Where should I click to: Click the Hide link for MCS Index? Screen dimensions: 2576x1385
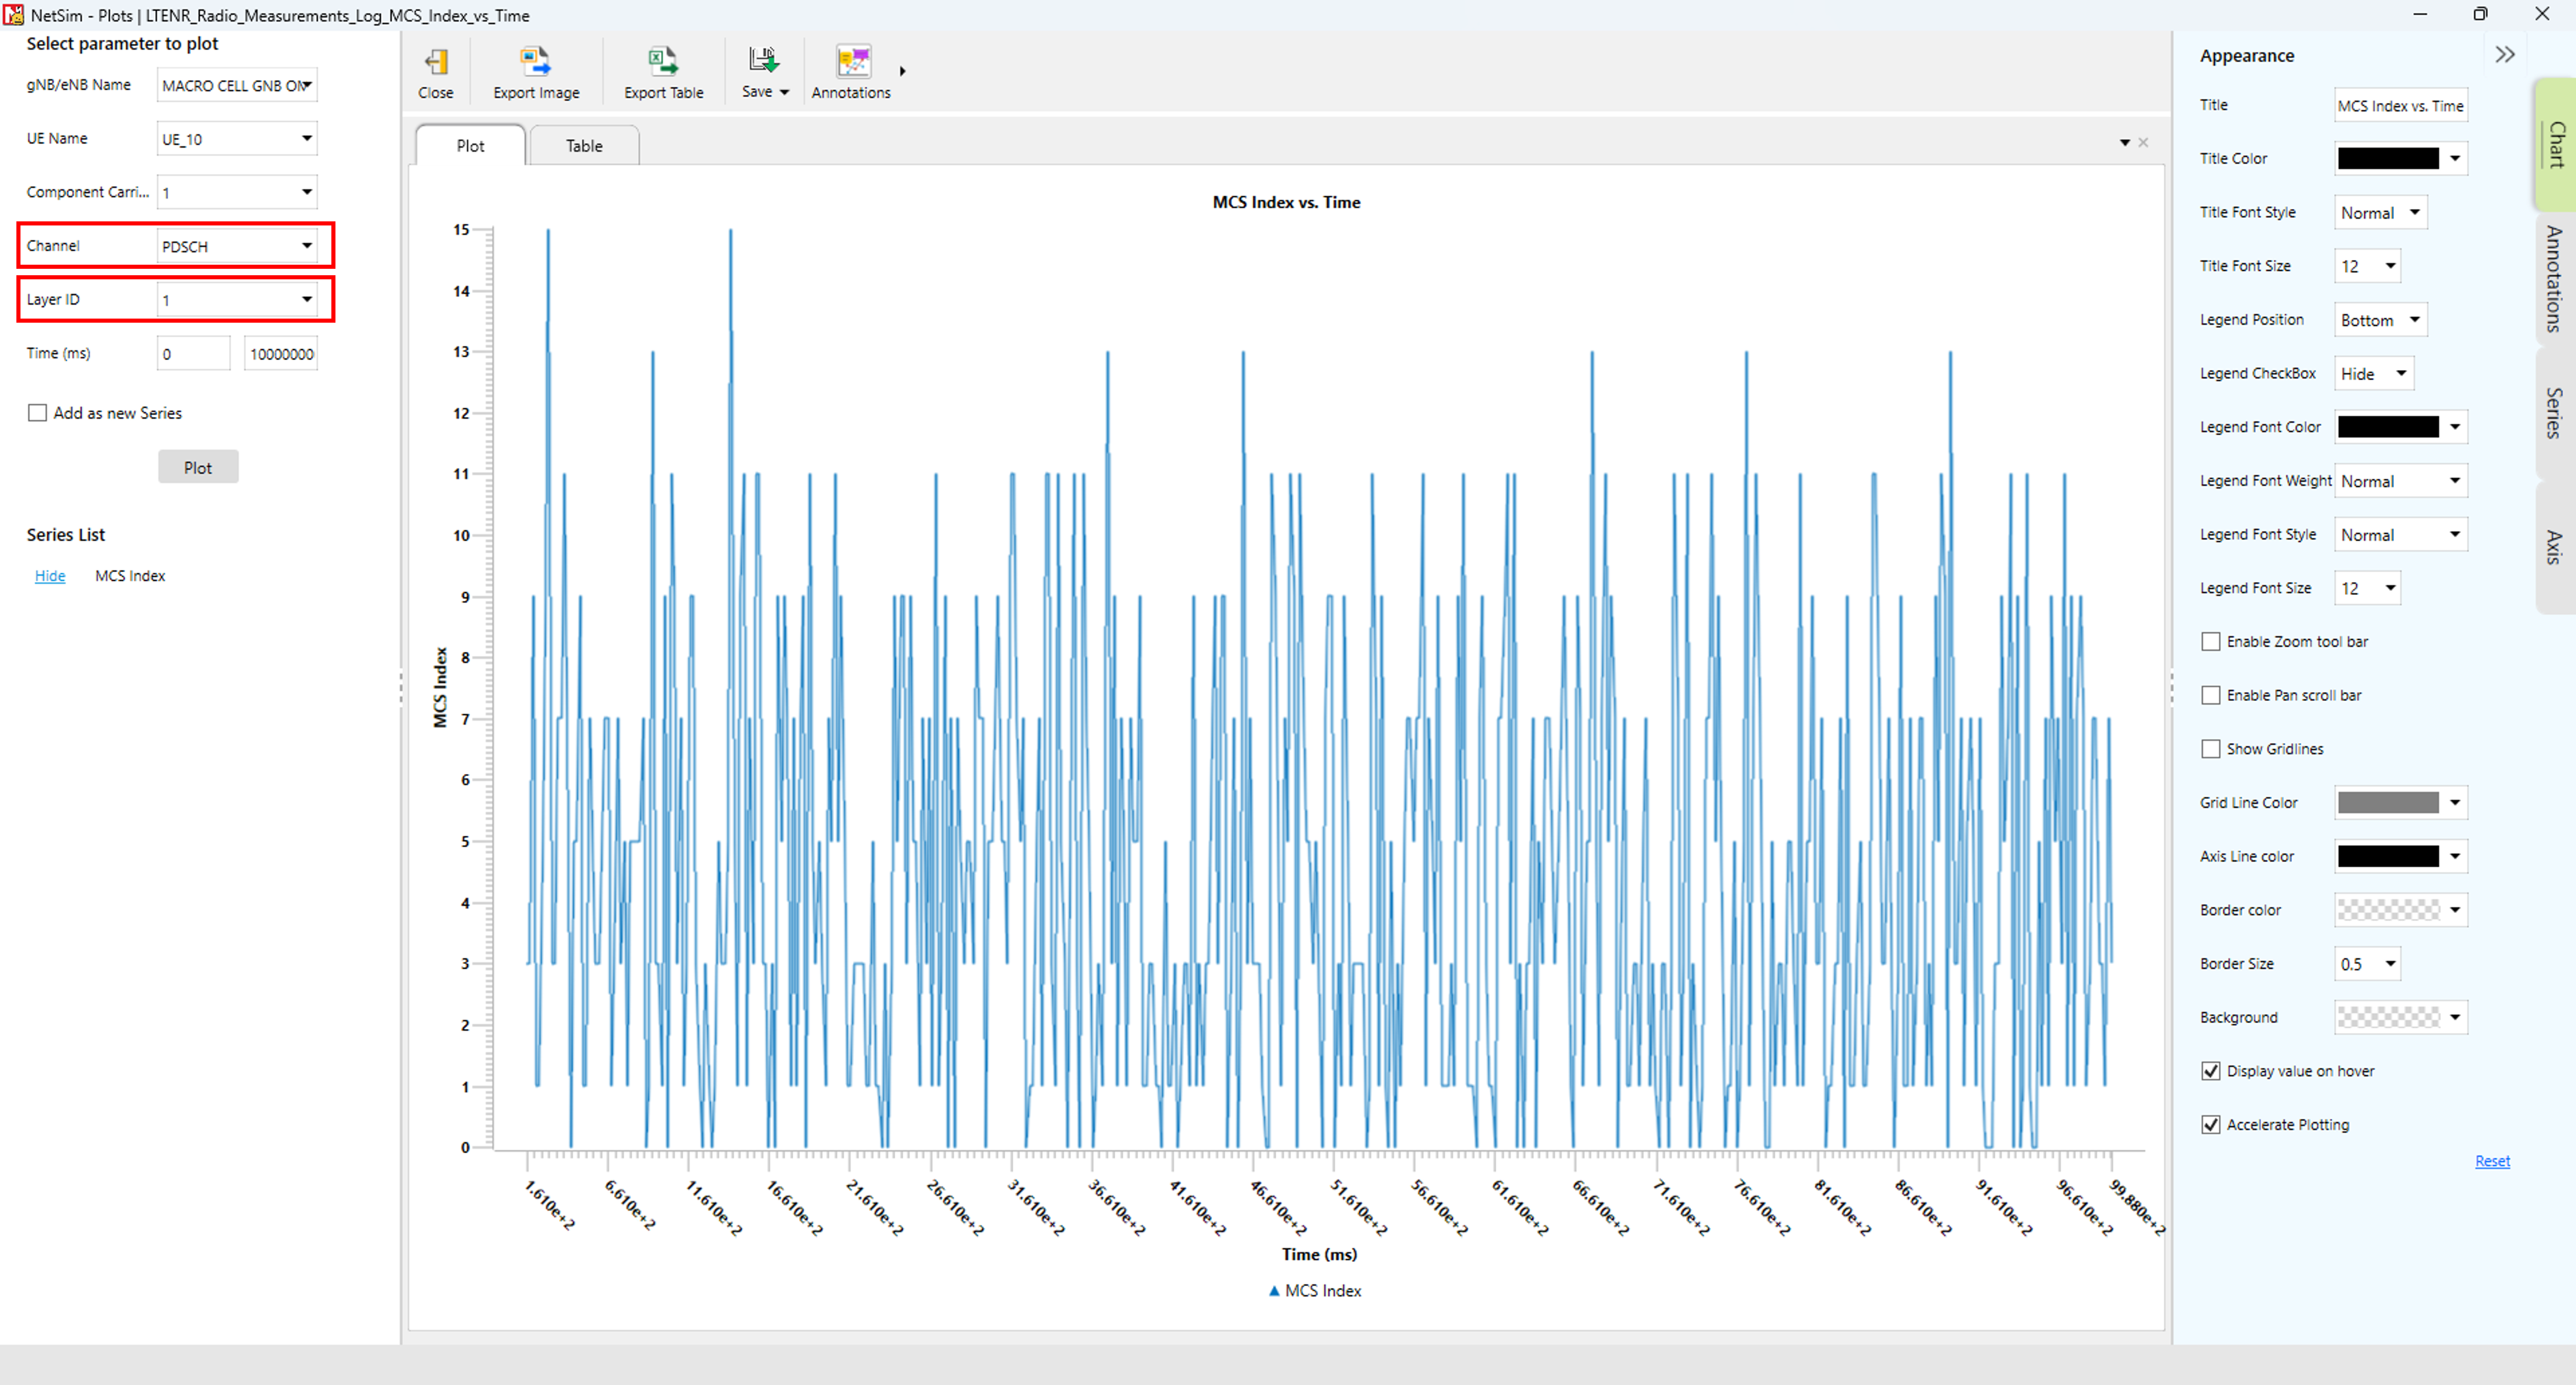click(50, 576)
